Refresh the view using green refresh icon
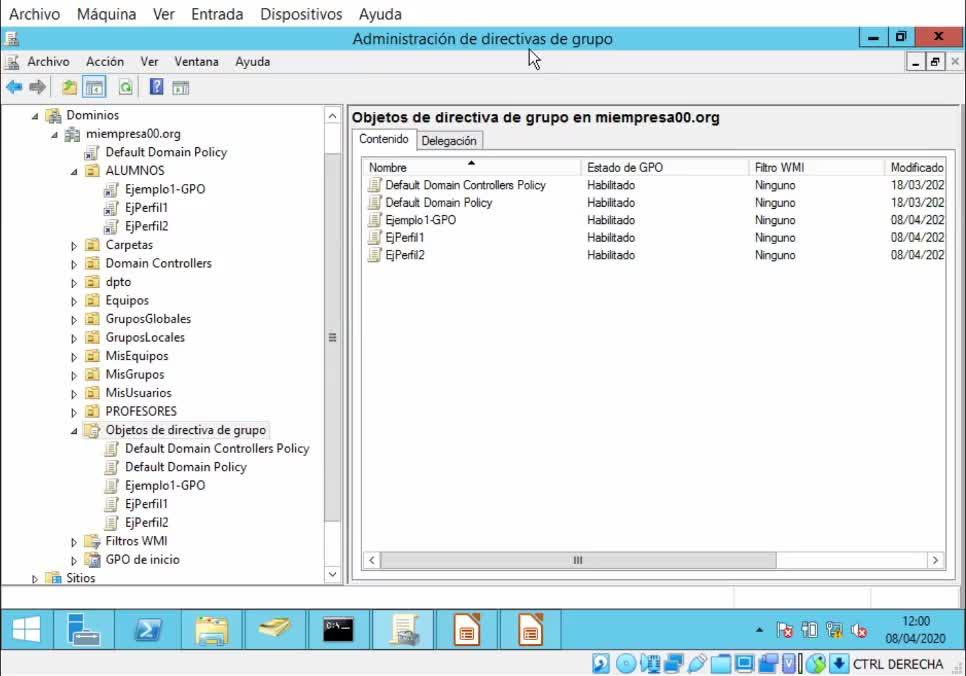 126,88
